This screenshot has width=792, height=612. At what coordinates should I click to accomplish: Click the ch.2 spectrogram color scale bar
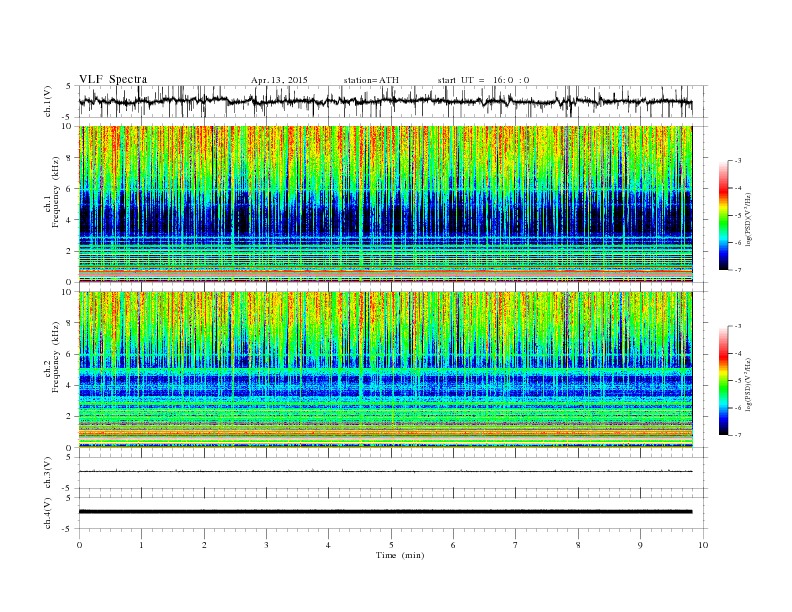pos(723,381)
